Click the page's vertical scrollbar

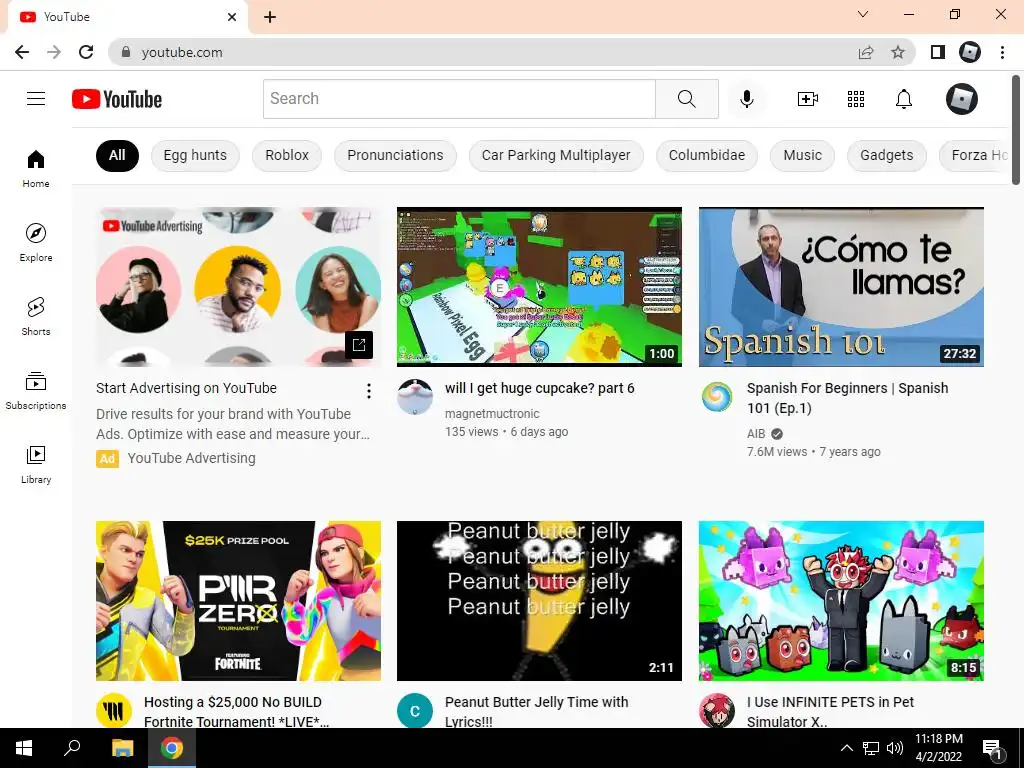[1016, 130]
